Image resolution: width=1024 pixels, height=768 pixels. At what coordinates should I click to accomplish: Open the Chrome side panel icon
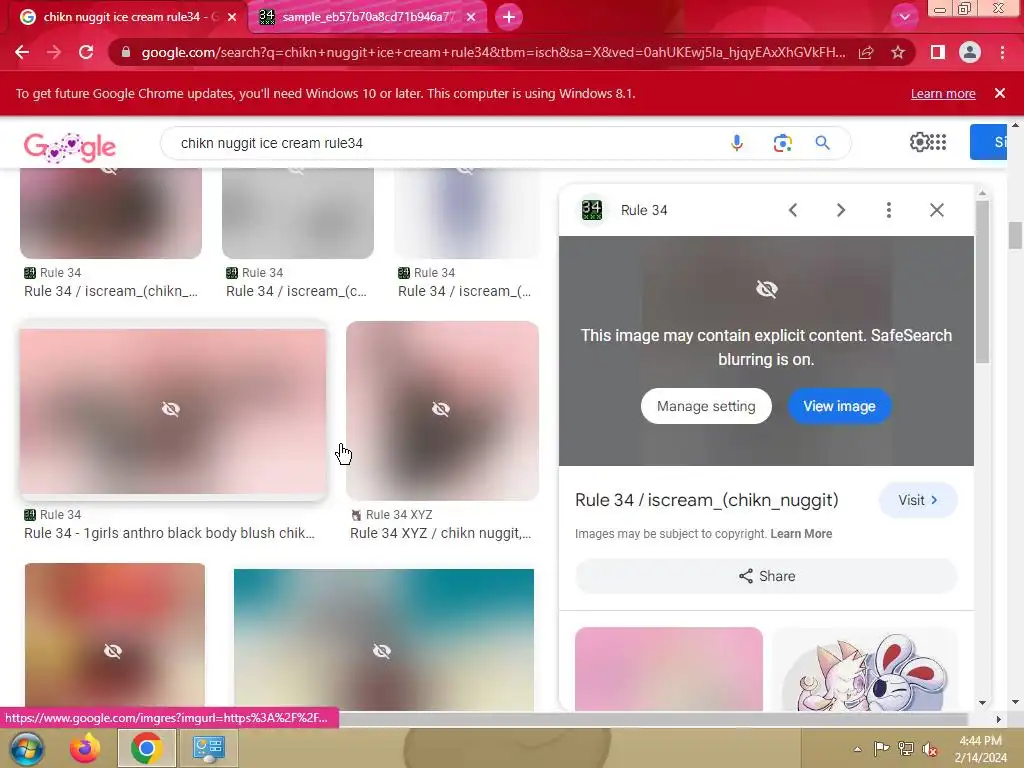point(938,52)
